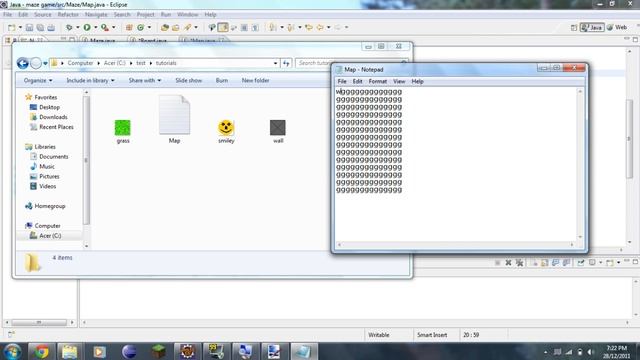640x360 pixels.
Task: Click Eclipse Run External Tools icon
Action: coord(105,27)
